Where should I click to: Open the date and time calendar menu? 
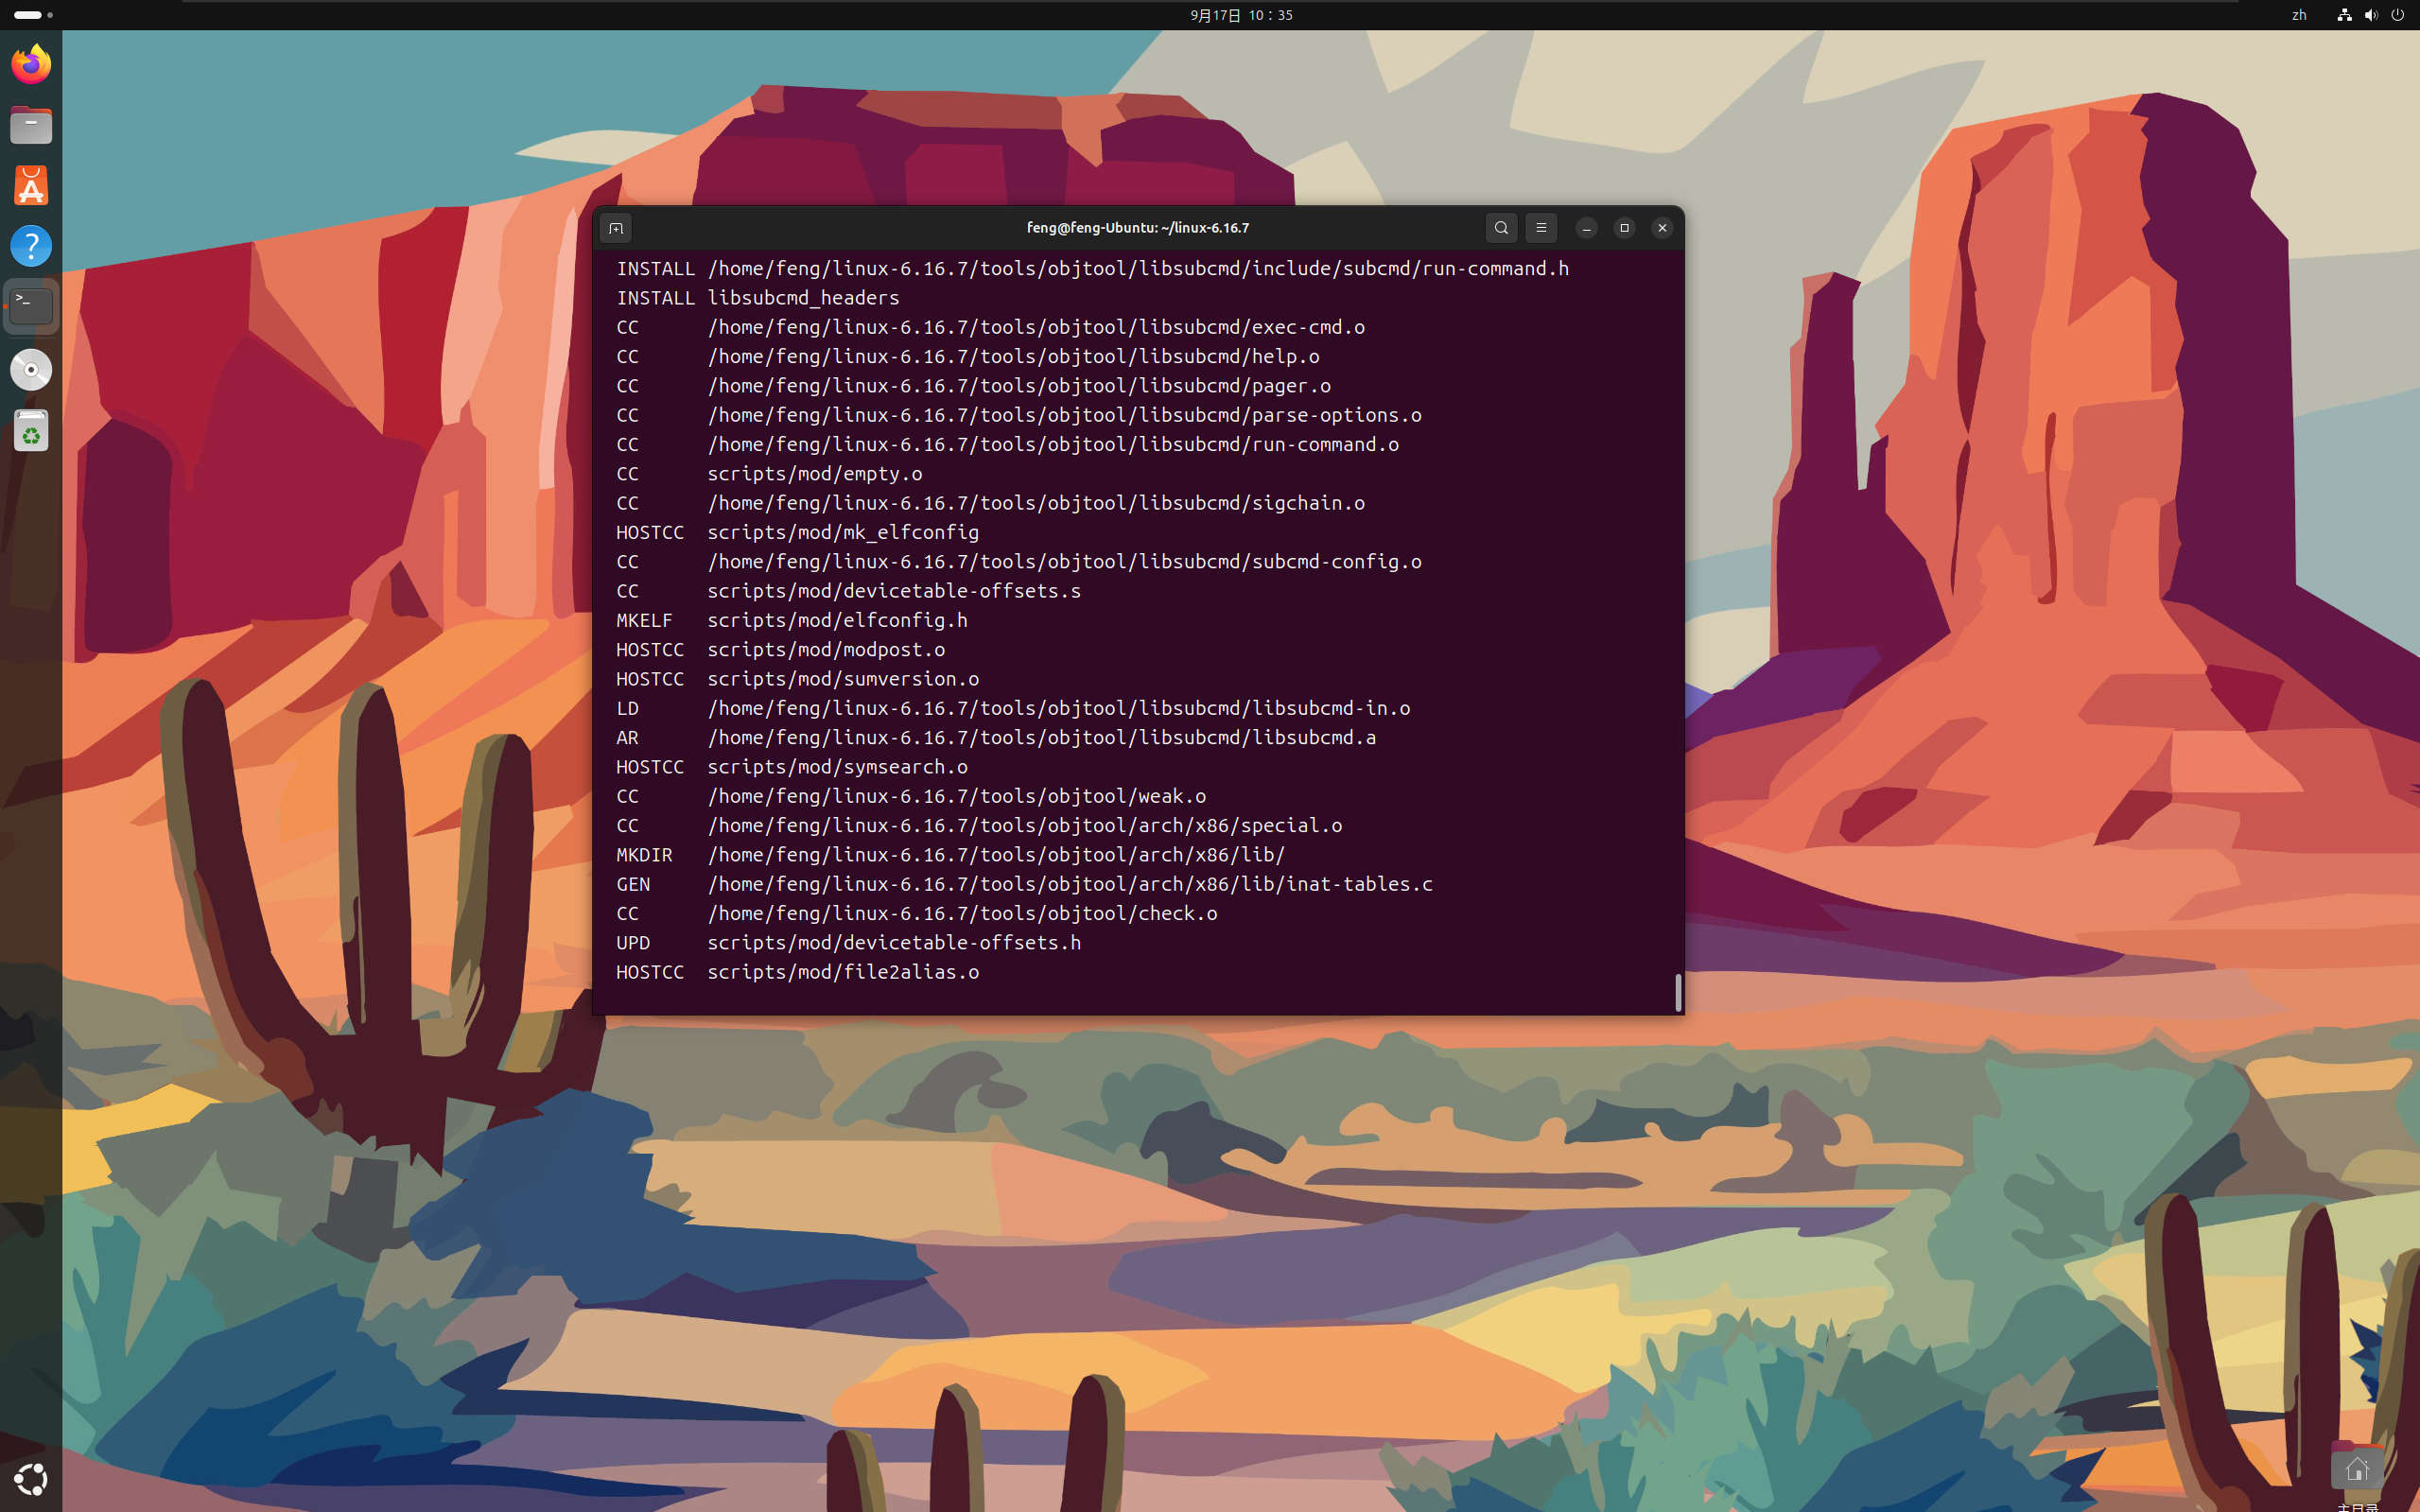1240,15
